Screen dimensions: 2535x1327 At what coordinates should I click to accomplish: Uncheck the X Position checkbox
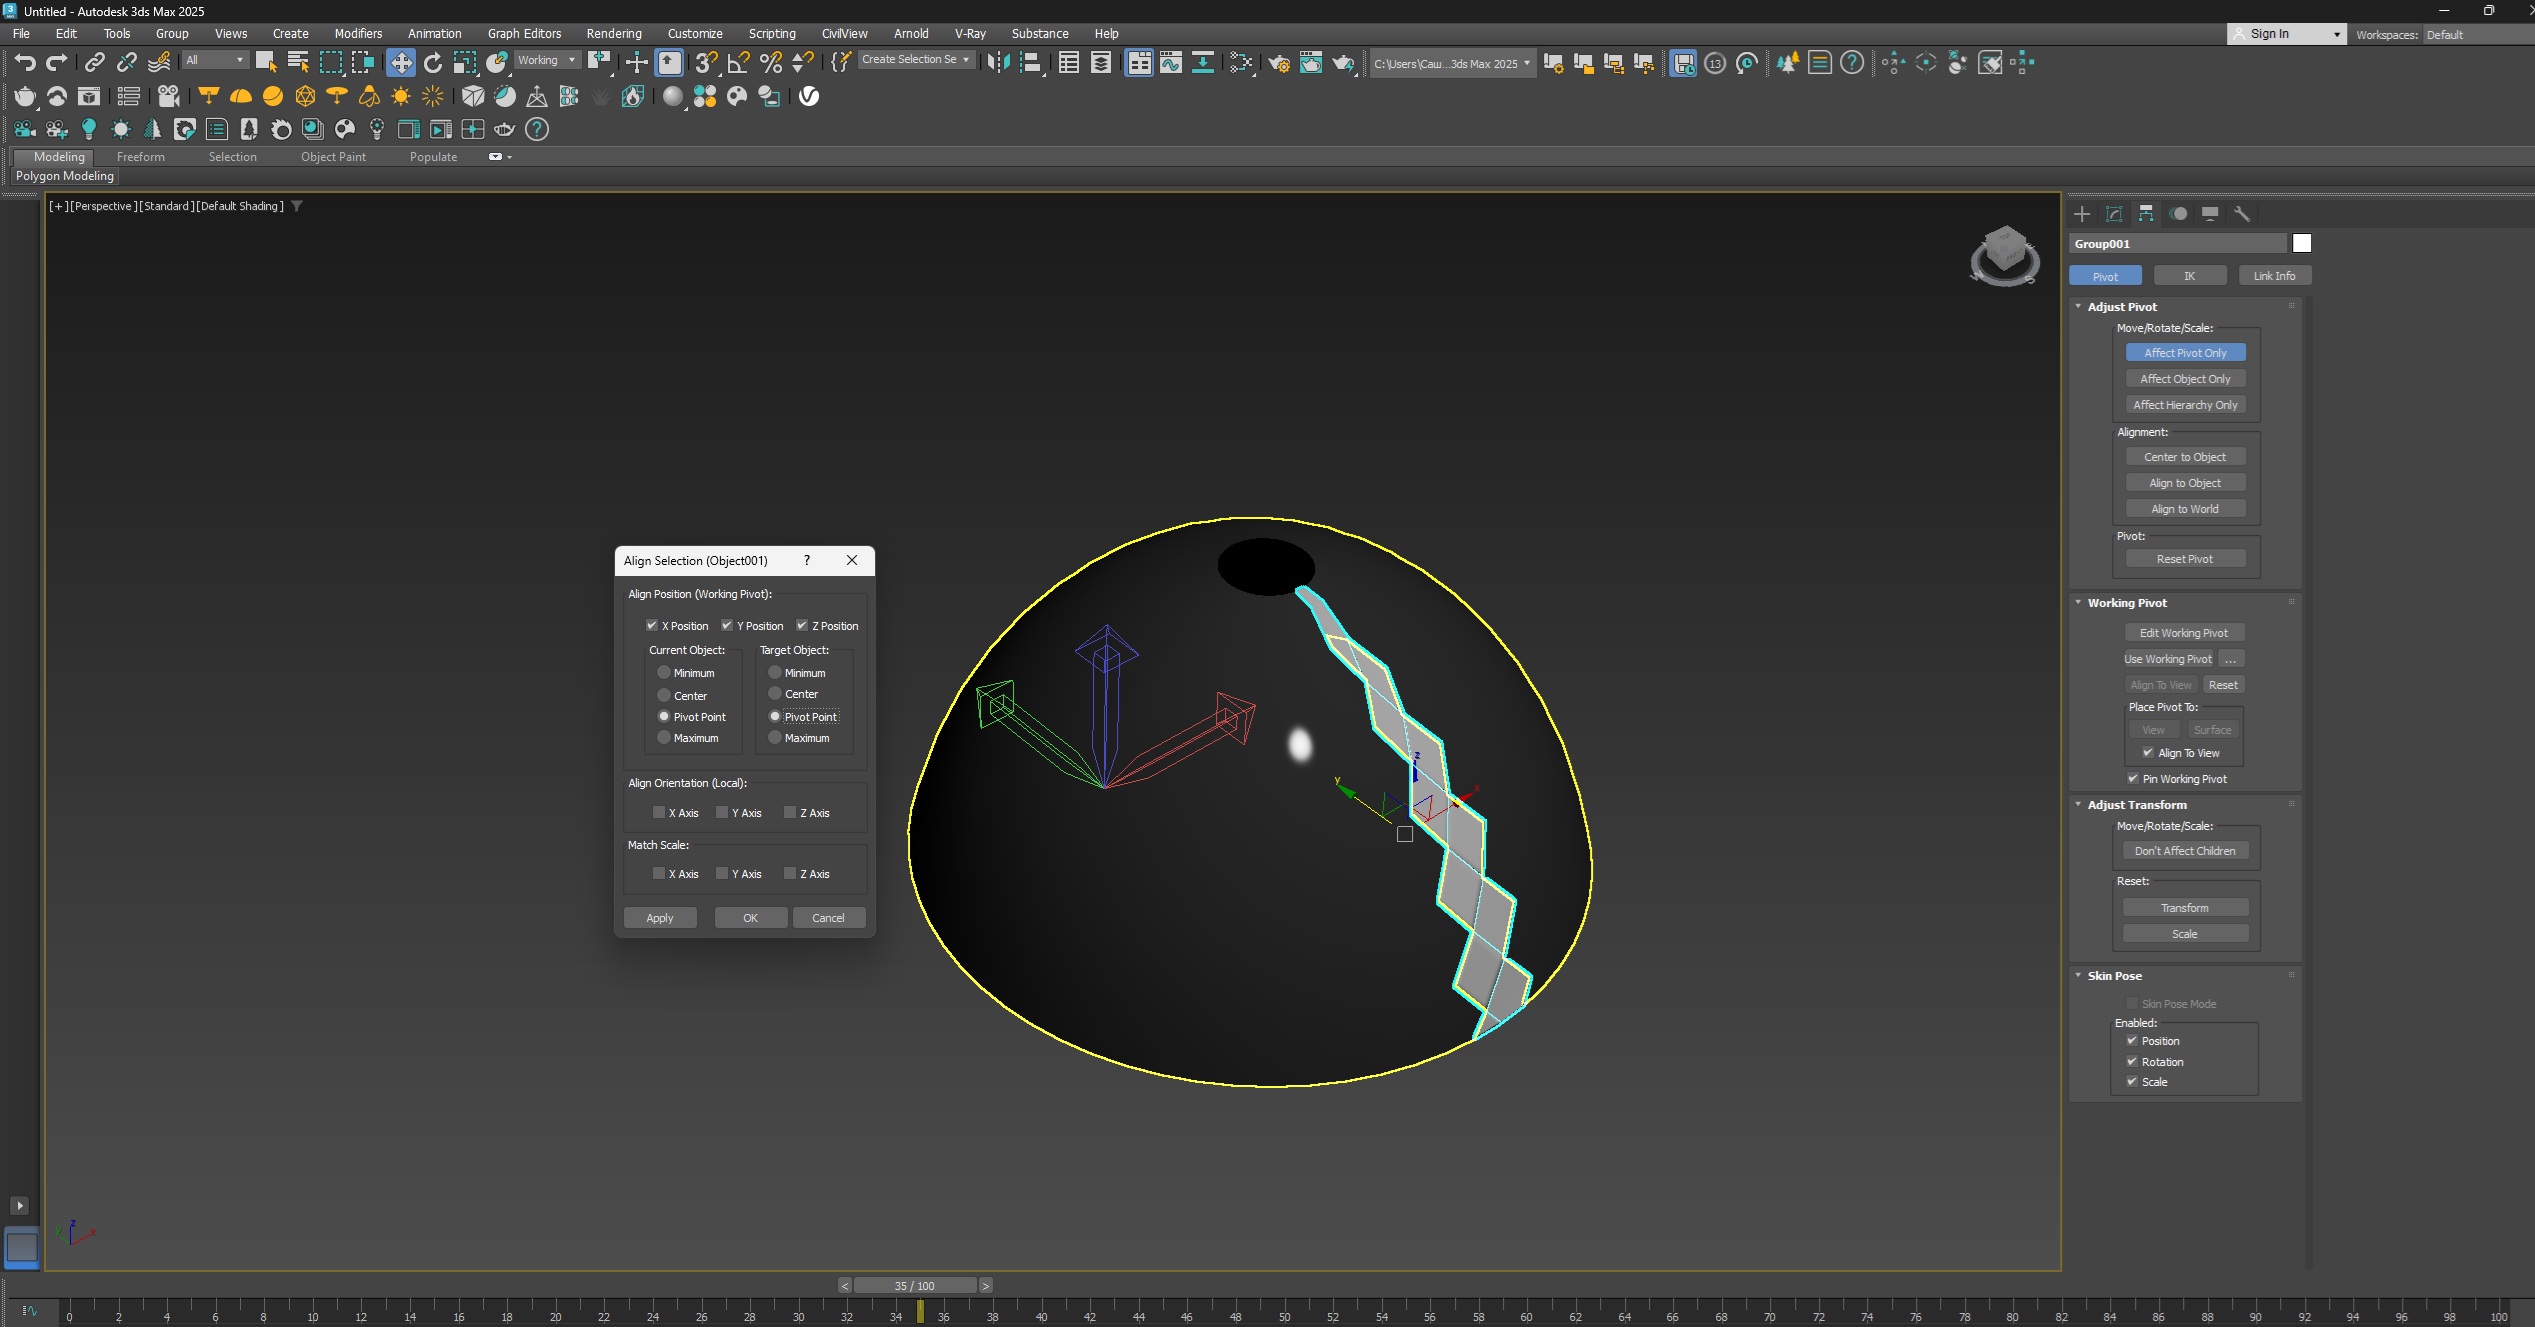click(x=652, y=626)
